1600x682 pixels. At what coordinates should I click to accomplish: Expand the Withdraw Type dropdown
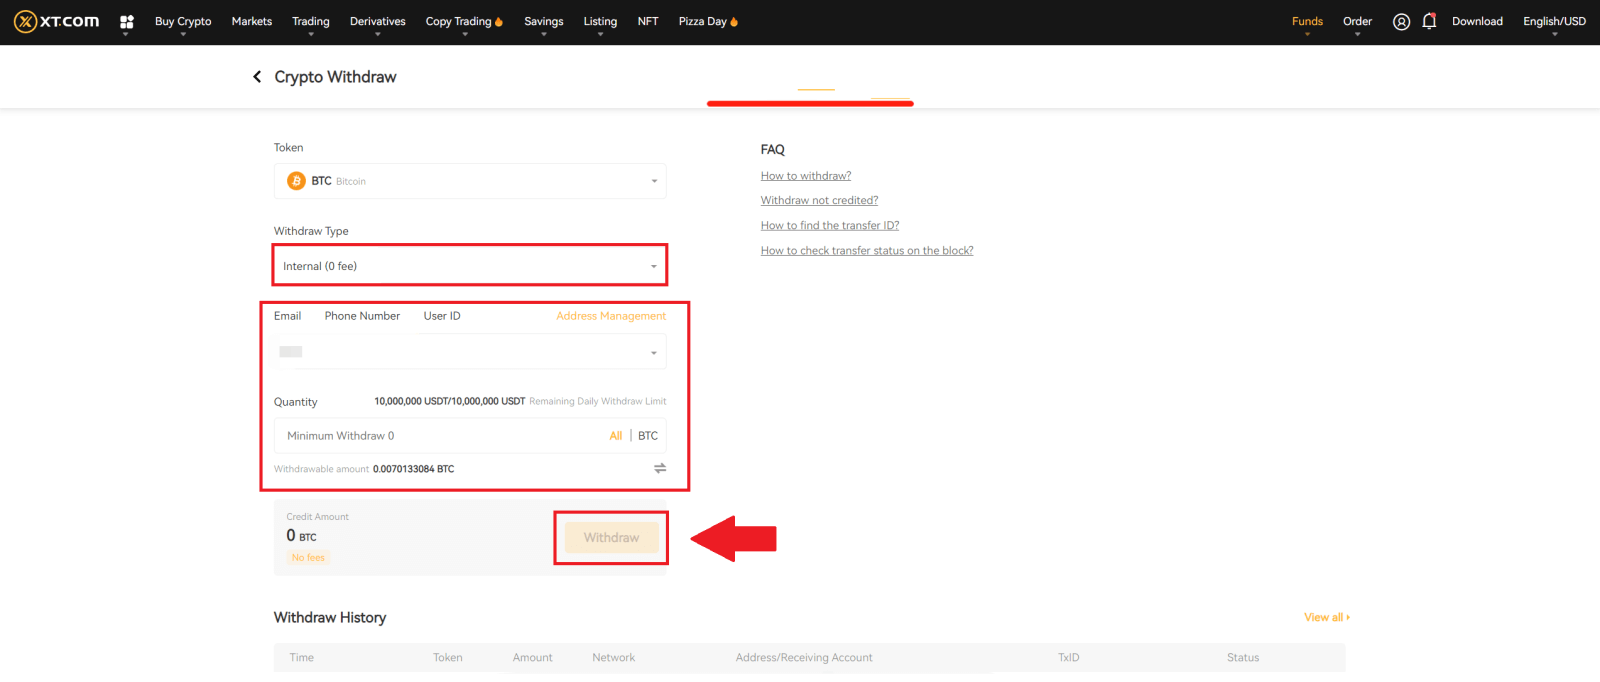click(x=470, y=266)
